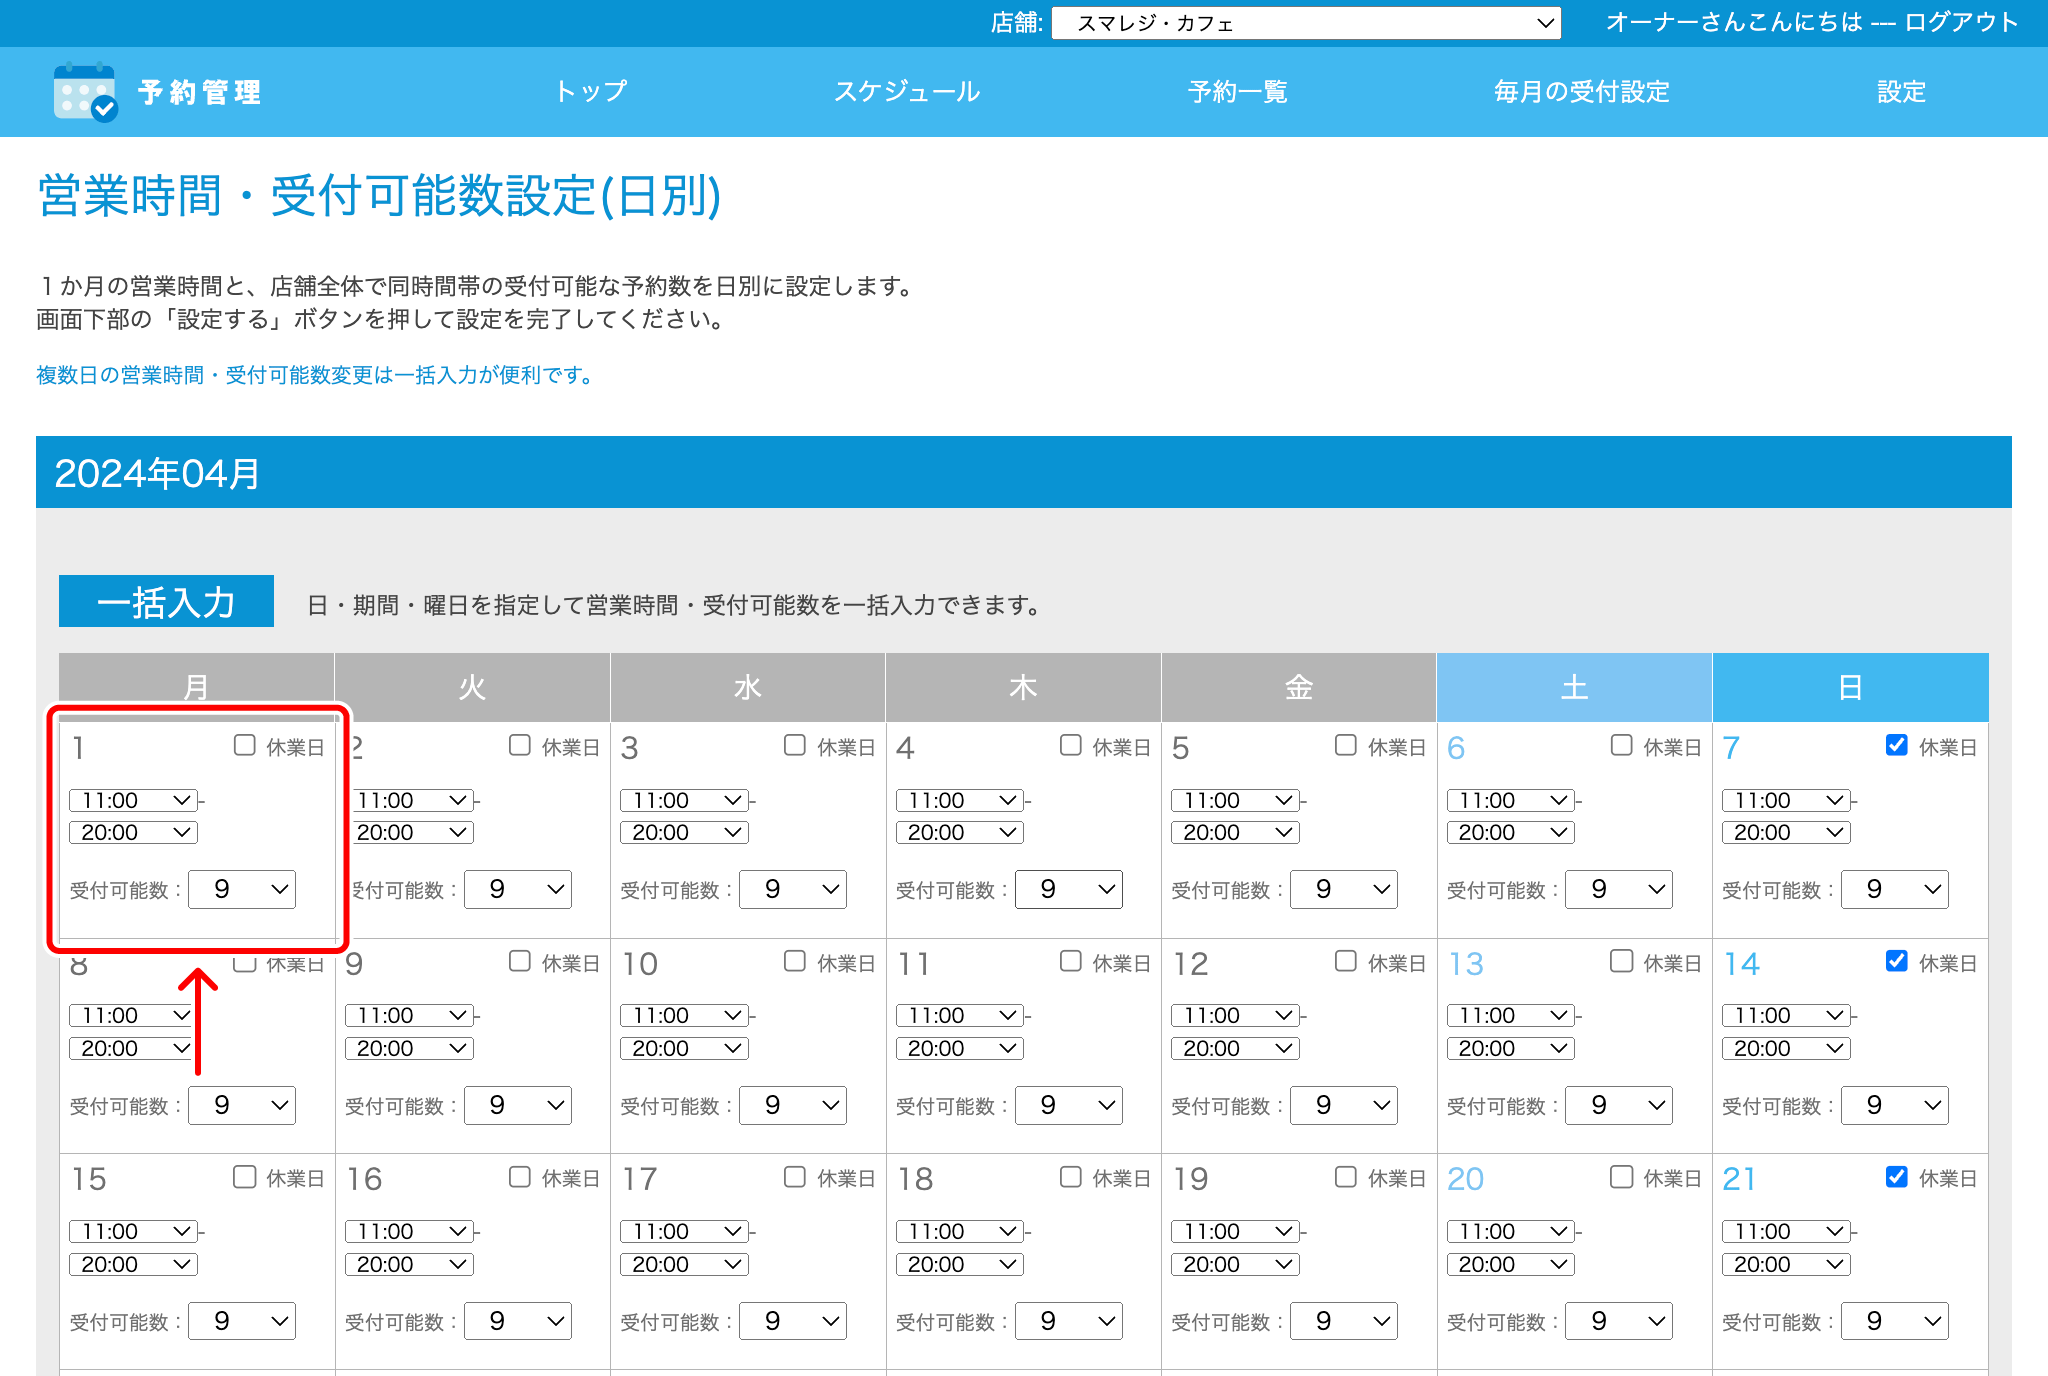Mark April 13 as 休業日
This screenshot has width=2048, height=1376.
click(x=1620, y=961)
